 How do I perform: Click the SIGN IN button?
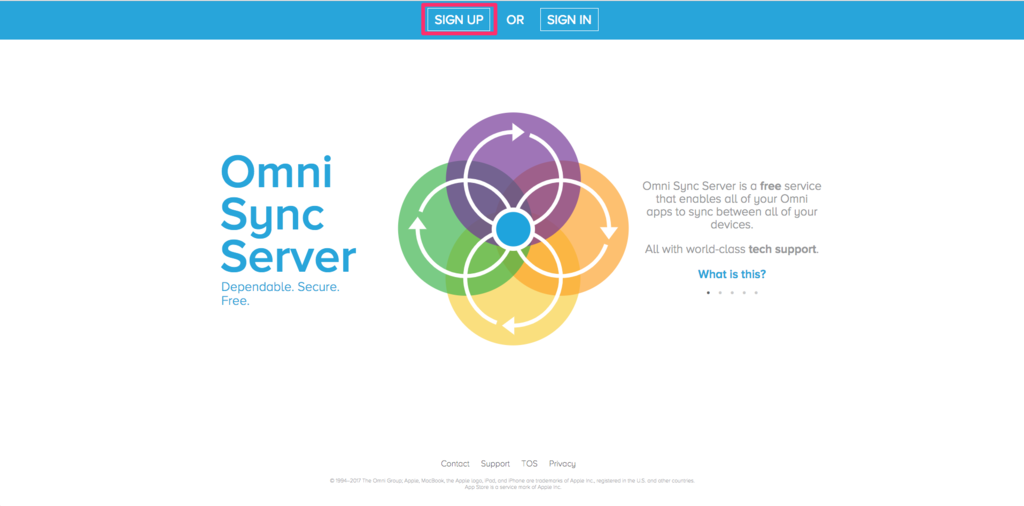[569, 20]
